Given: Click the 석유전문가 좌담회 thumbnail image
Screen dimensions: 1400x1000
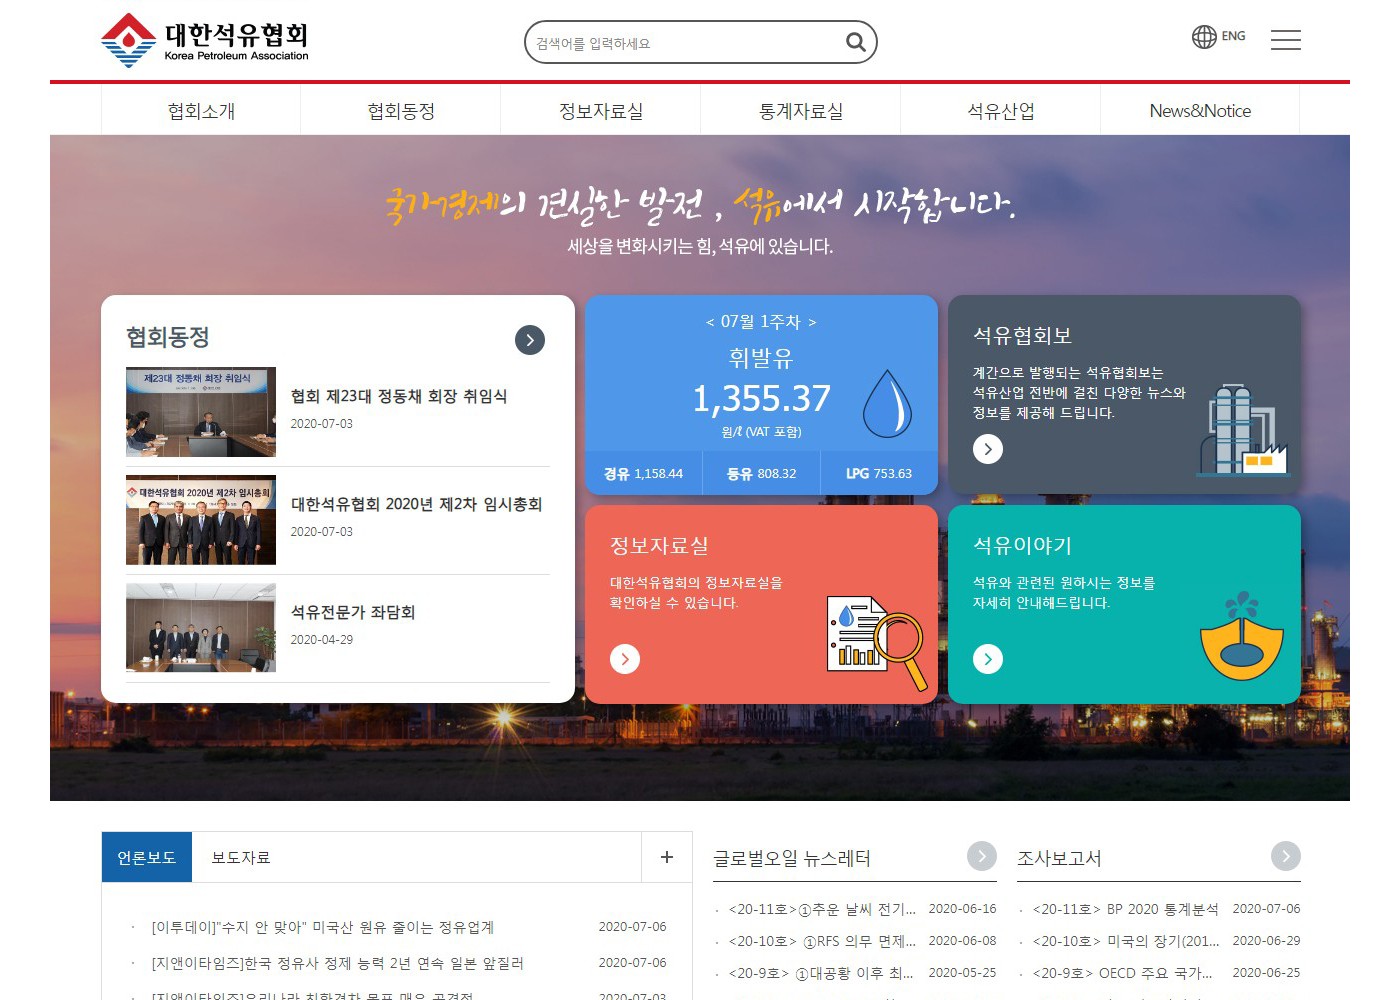Looking at the screenshot, I should [x=201, y=628].
